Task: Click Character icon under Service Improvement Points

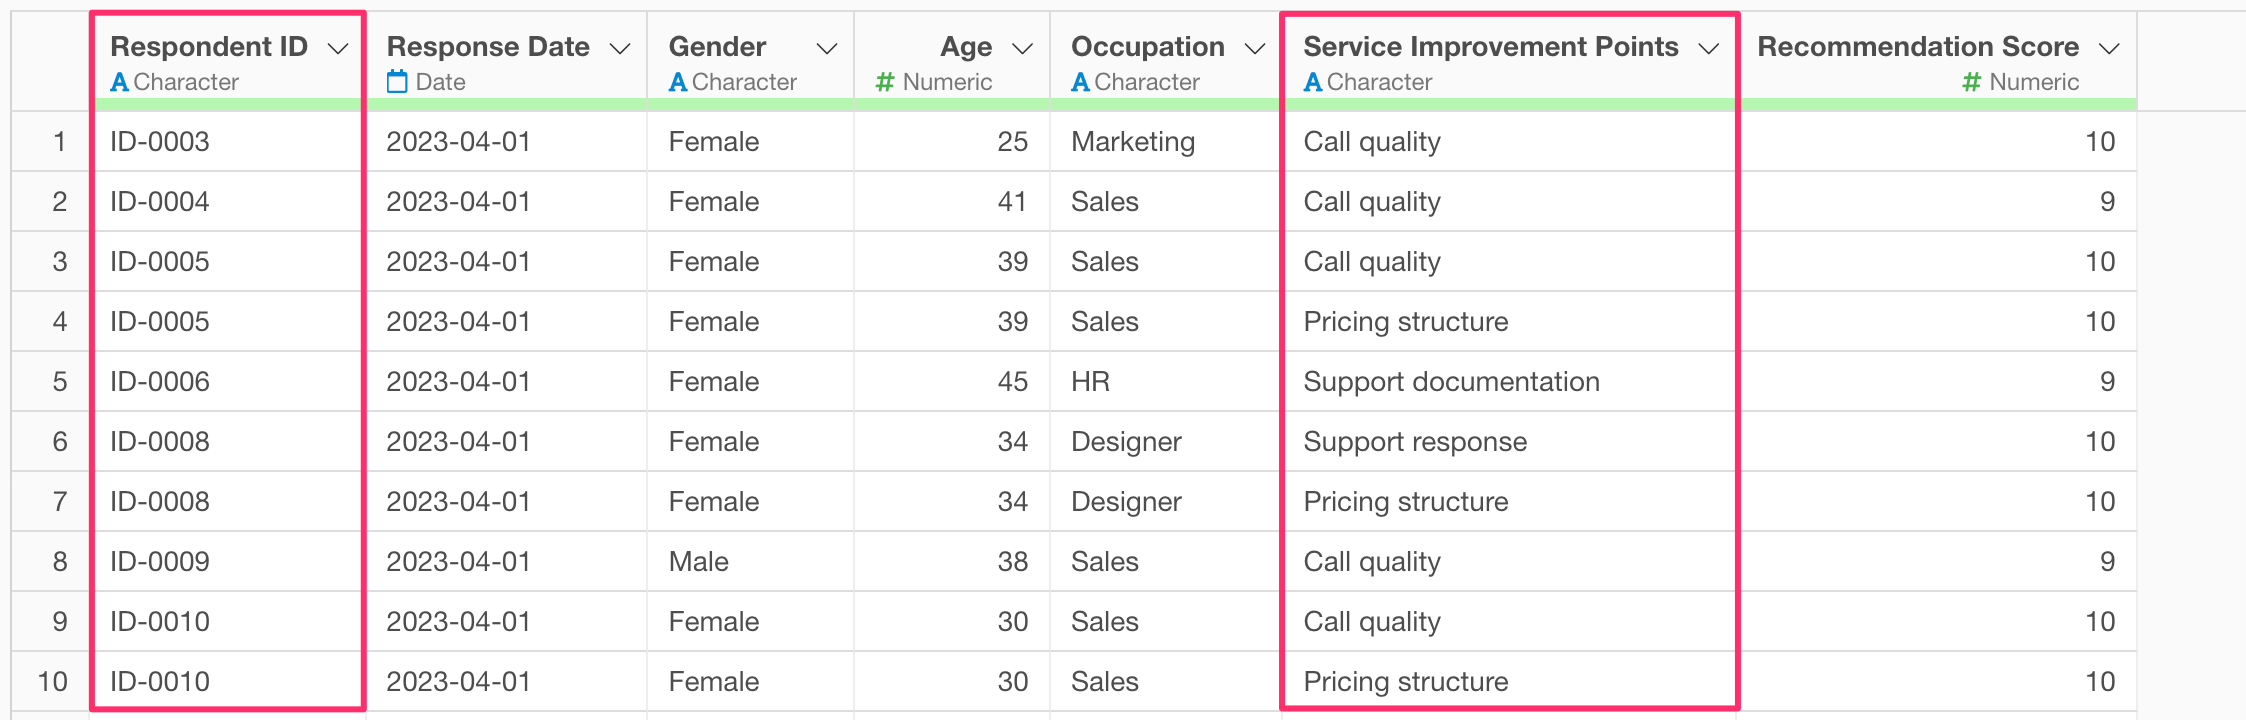Action: click(1313, 82)
